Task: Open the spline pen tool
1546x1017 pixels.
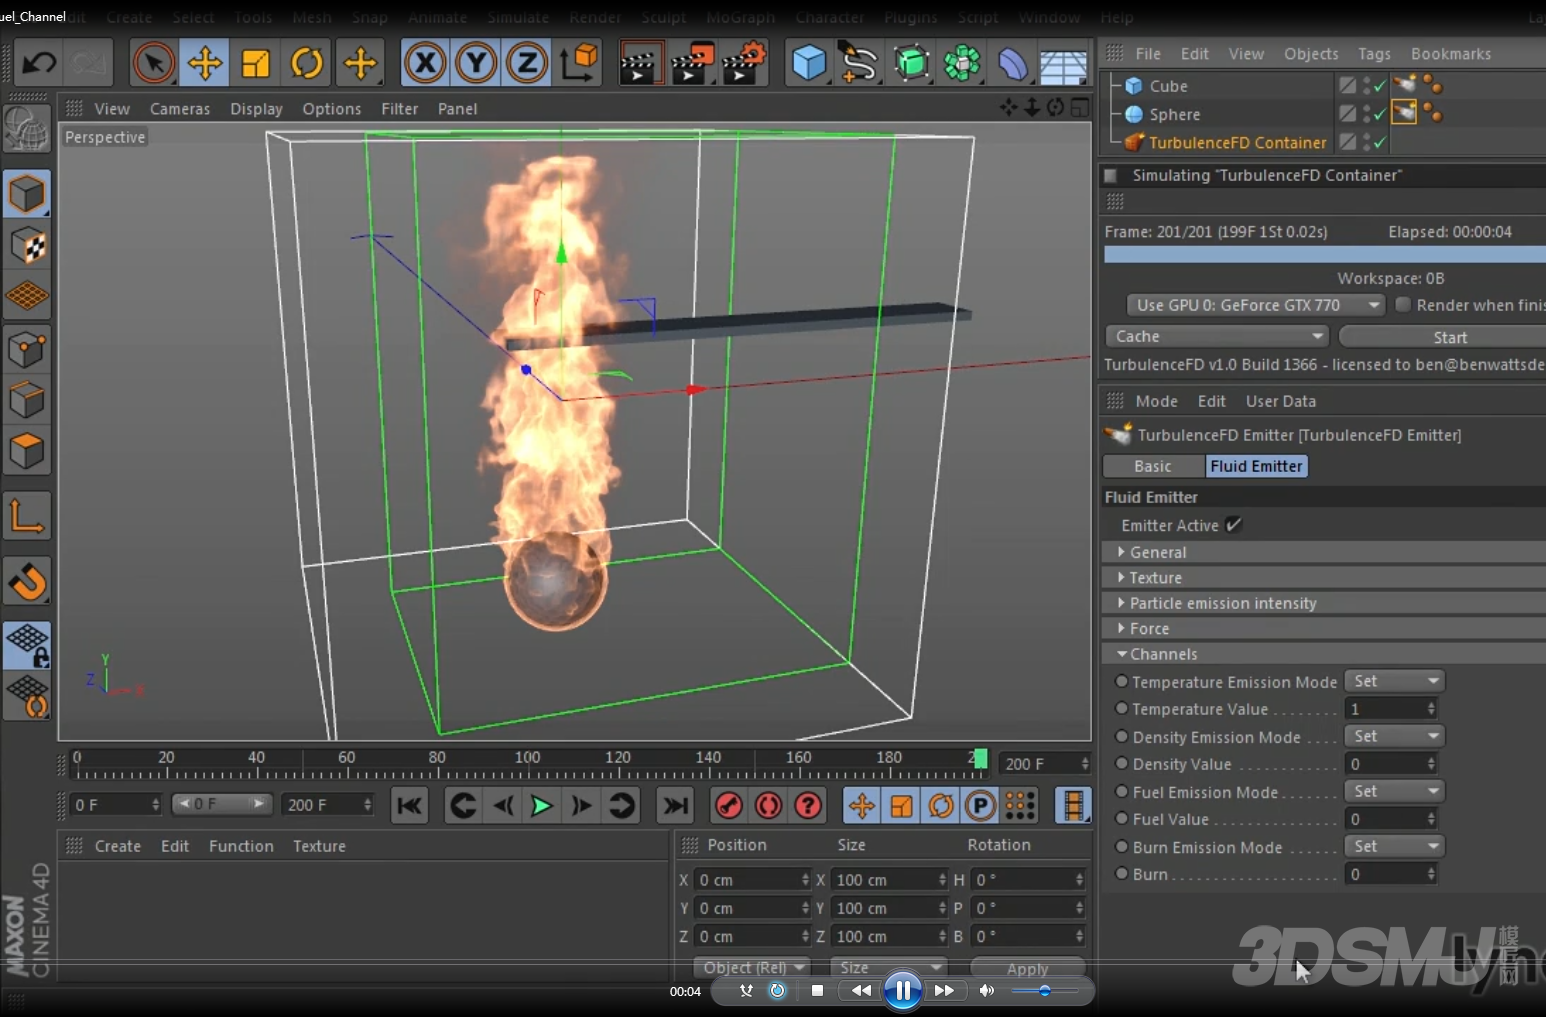Action: [859, 63]
